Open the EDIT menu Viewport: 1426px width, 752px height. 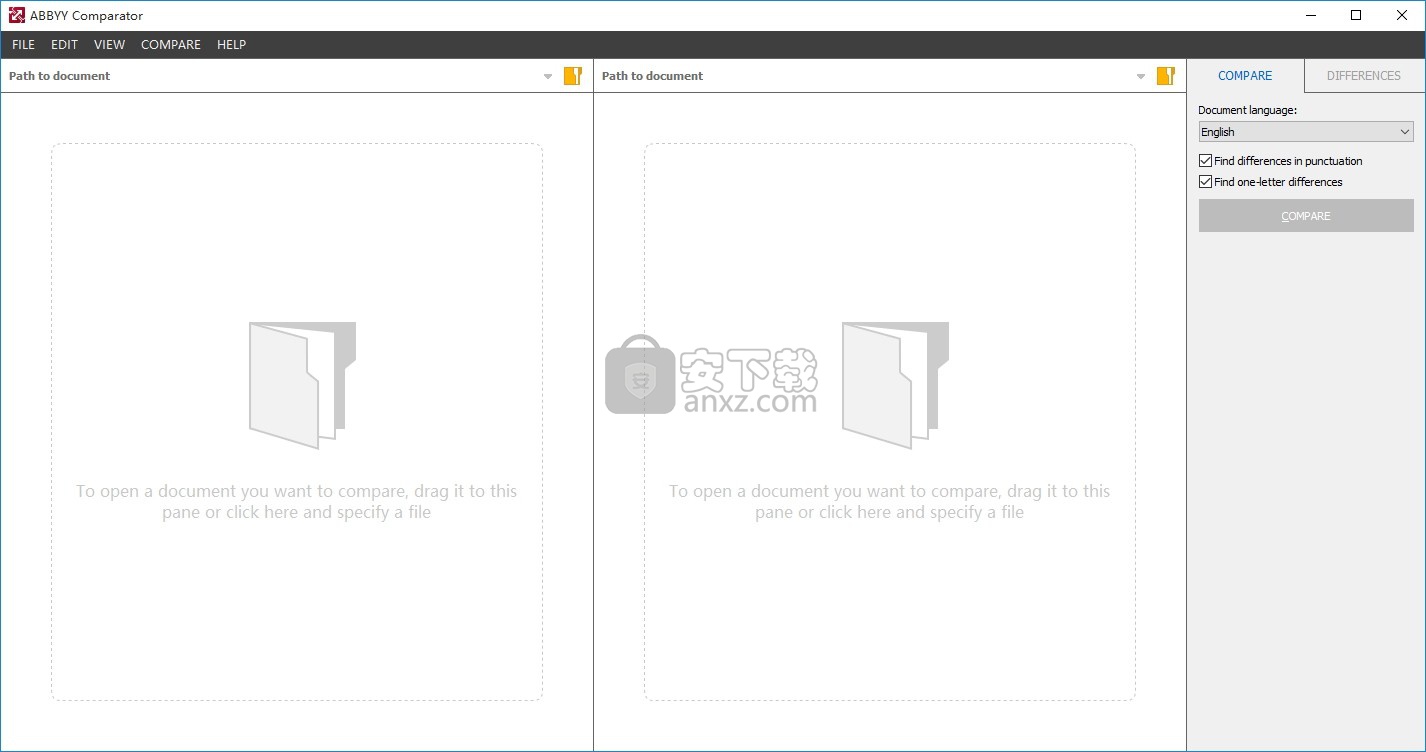click(64, 45)
